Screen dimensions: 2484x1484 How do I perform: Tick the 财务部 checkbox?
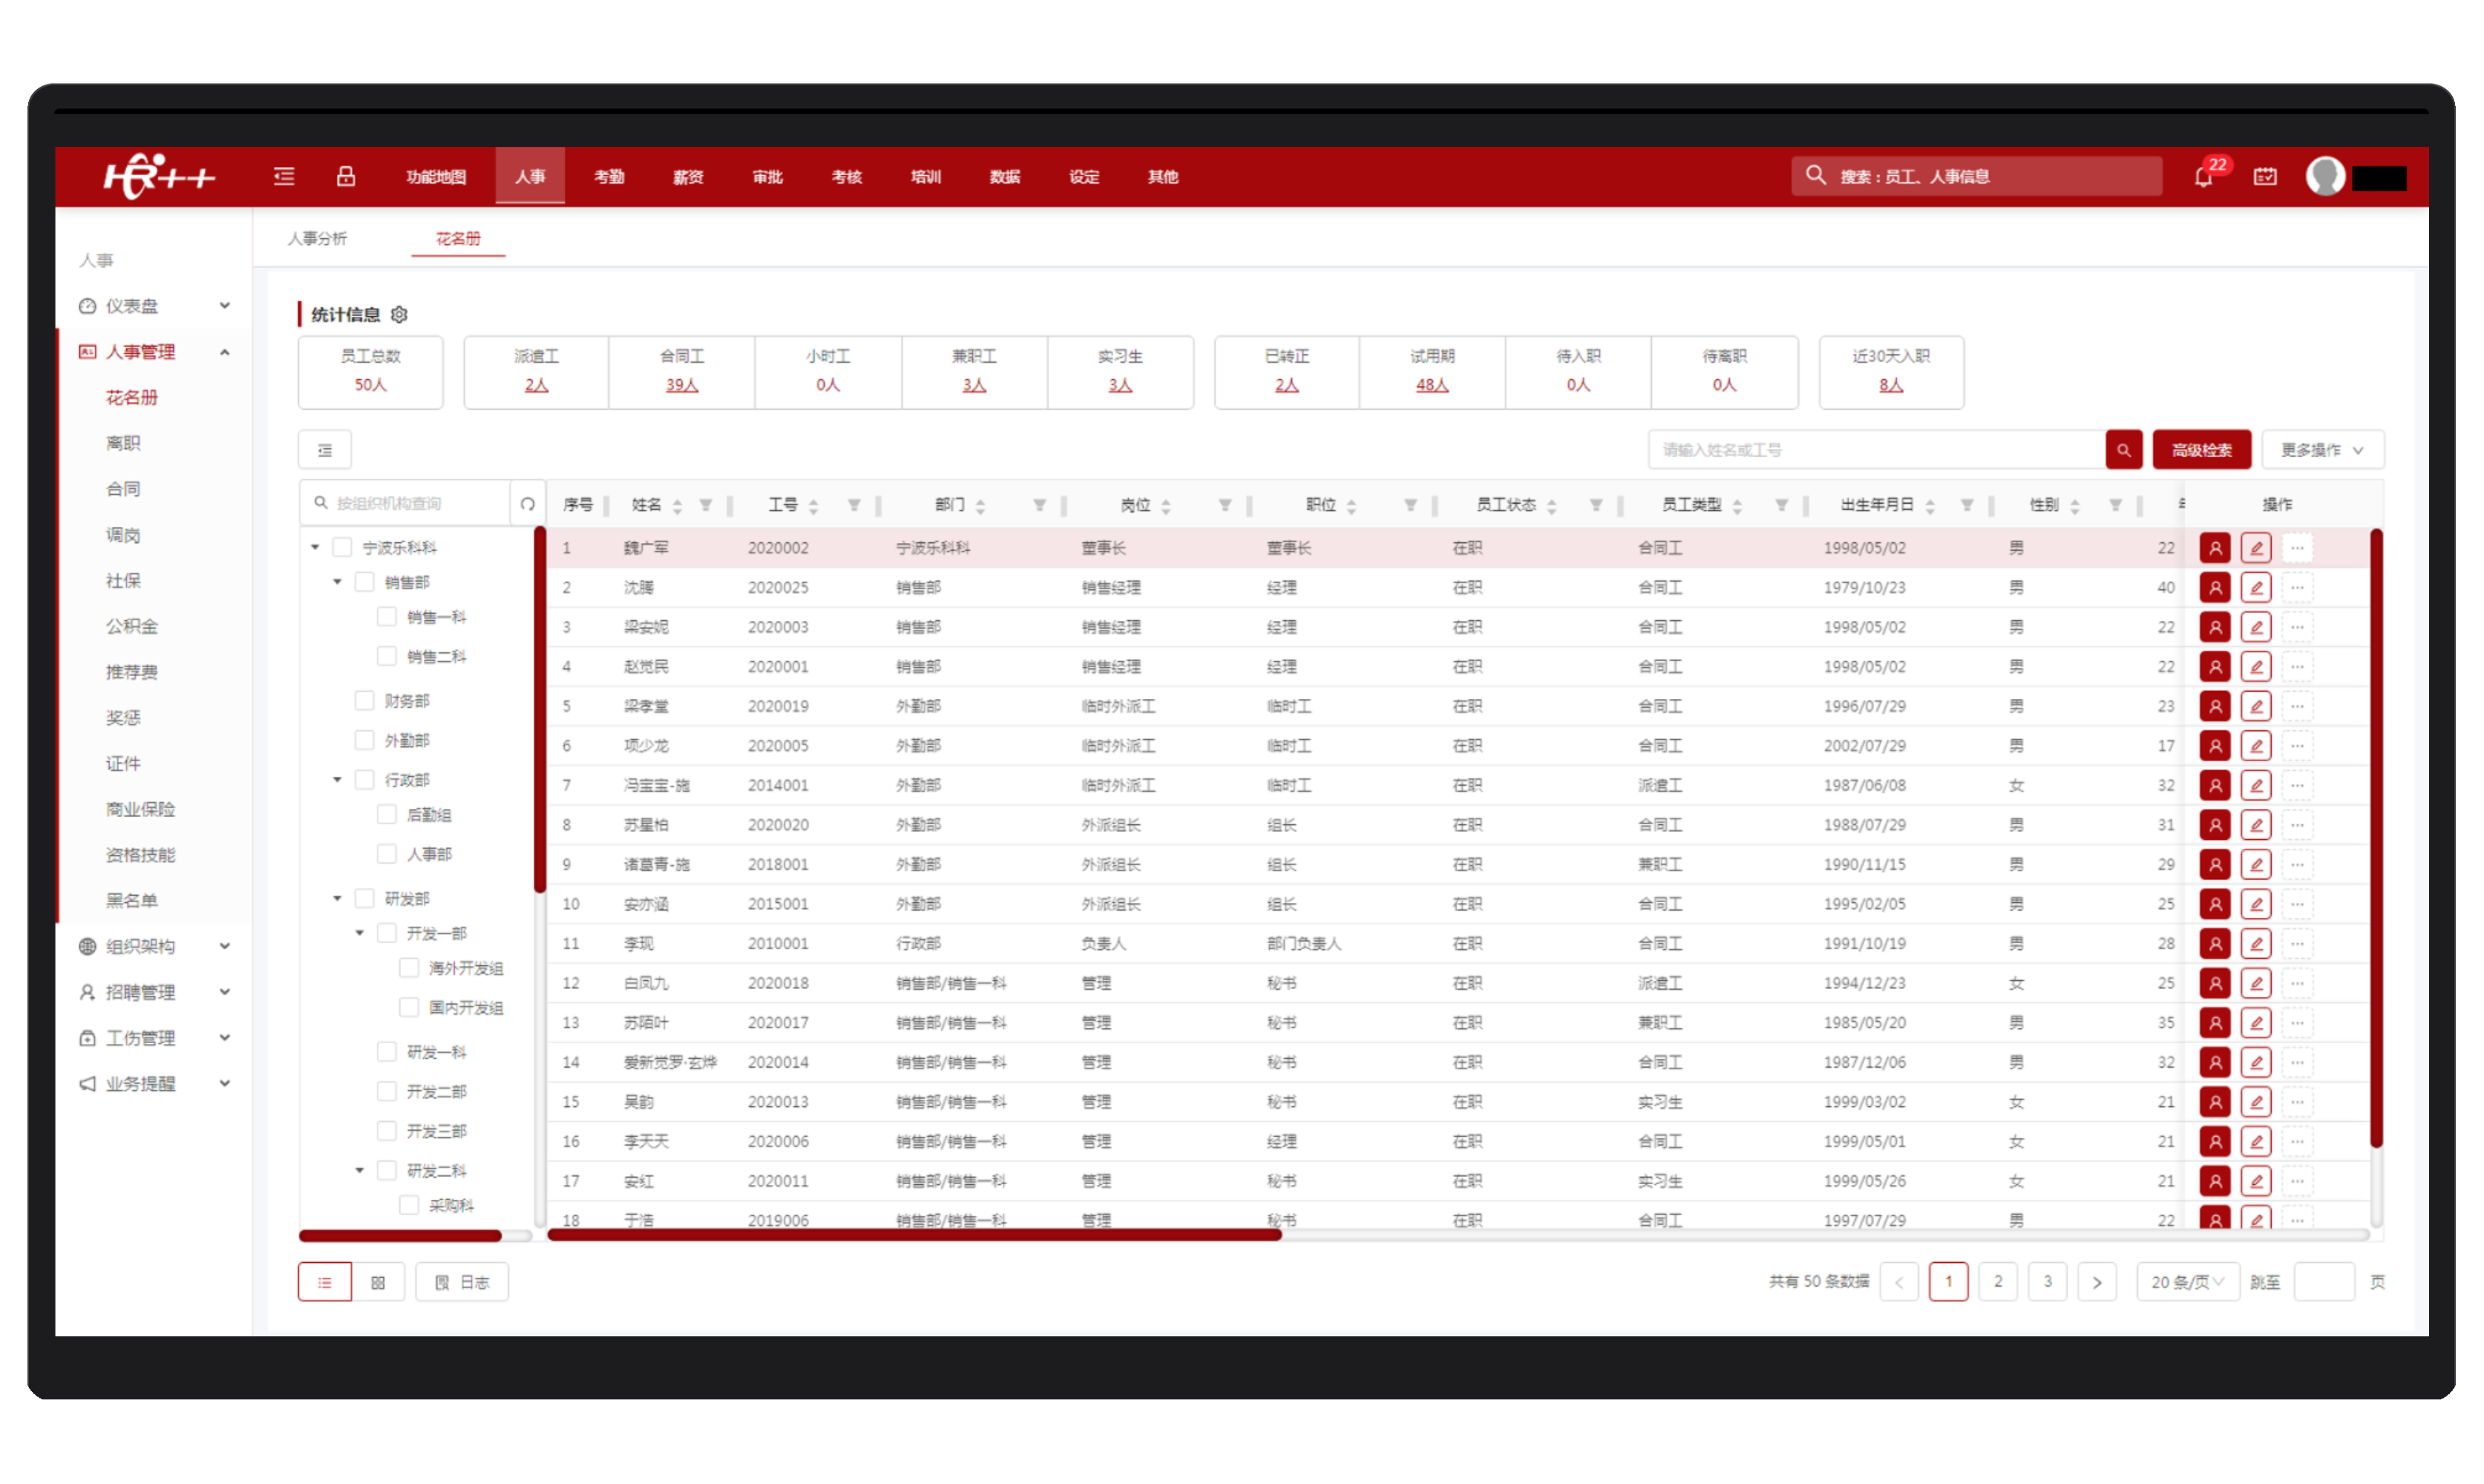tap(364, 701)
